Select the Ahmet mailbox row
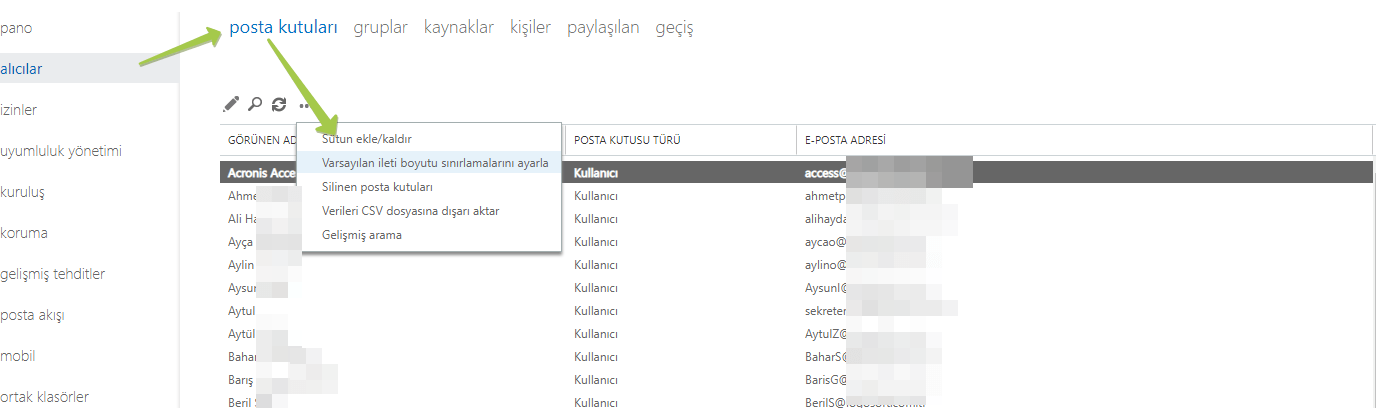Image resolution: width=1376 pixels, height=408 pixels. pos(796,196)
